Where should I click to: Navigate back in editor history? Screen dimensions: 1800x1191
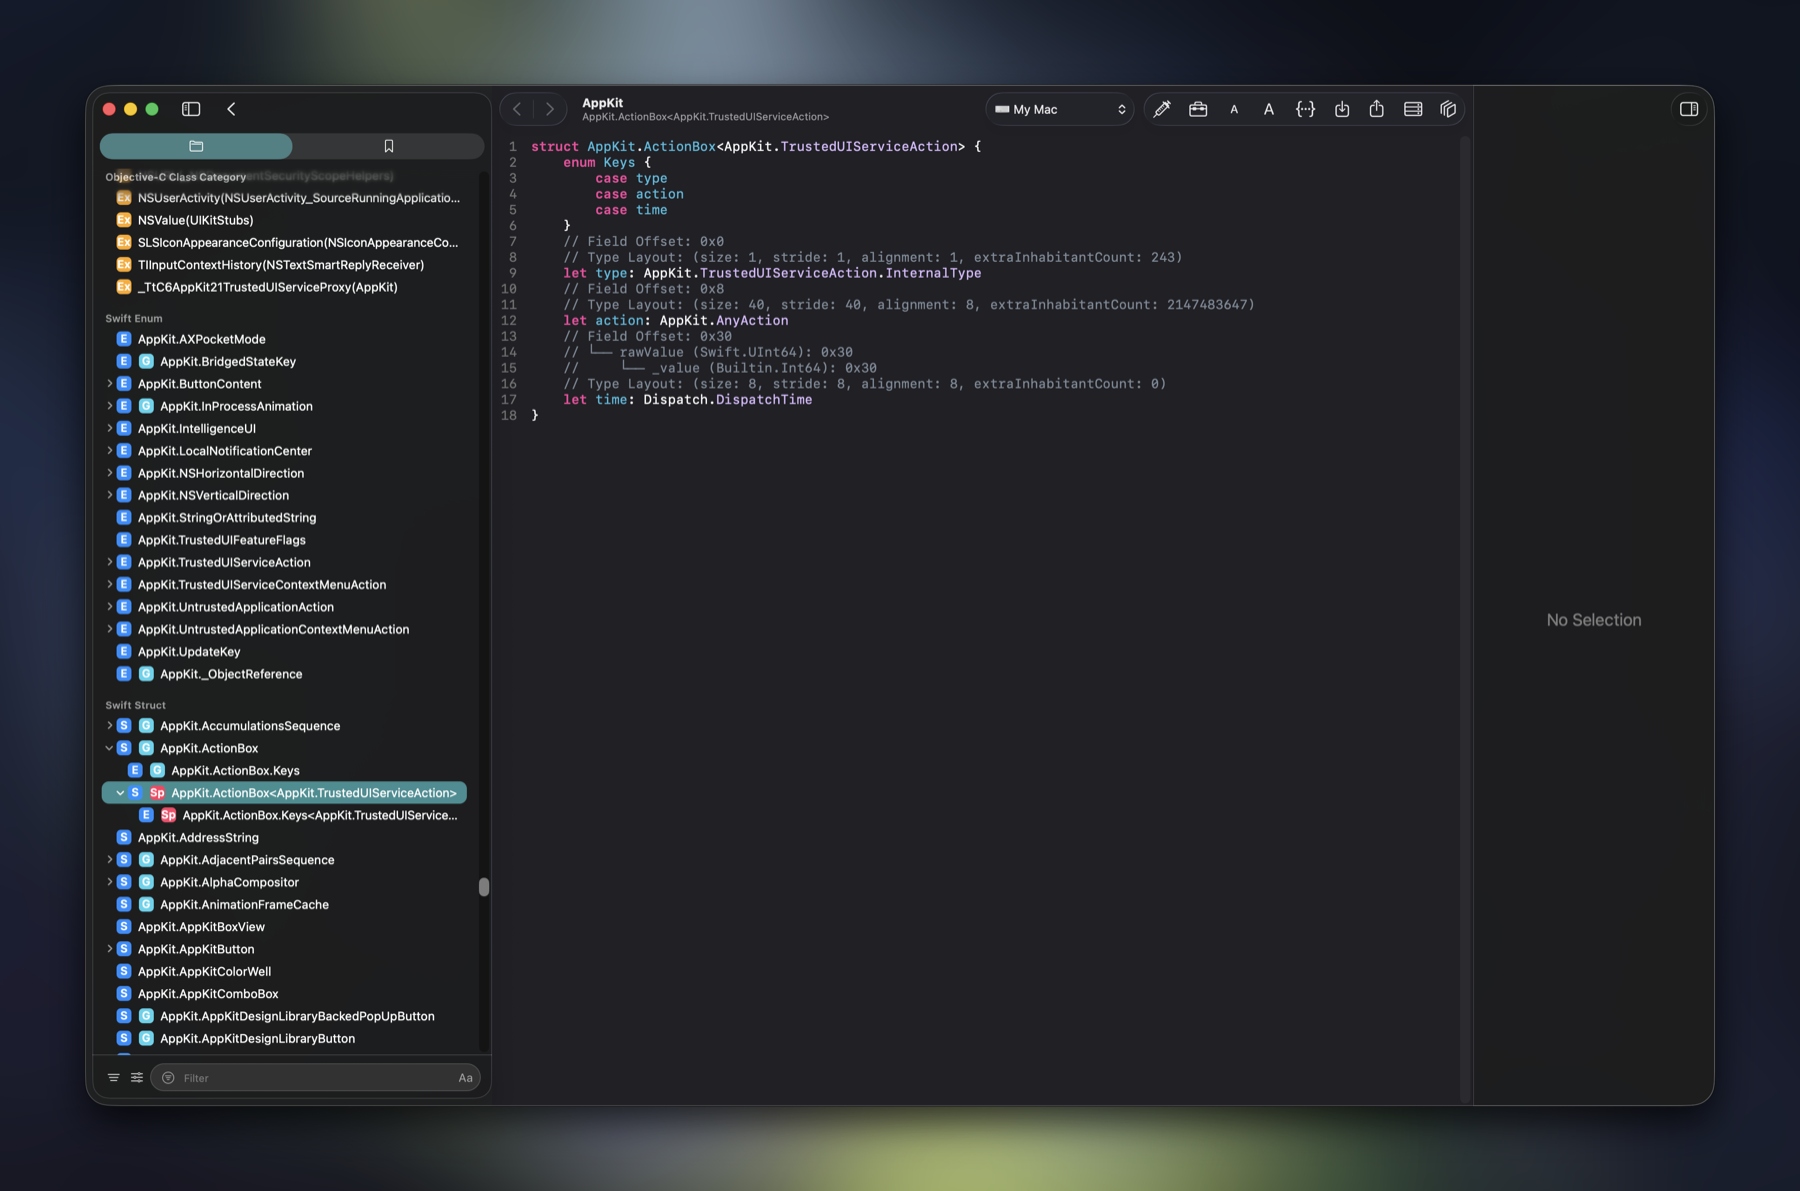tap(517, 109)
